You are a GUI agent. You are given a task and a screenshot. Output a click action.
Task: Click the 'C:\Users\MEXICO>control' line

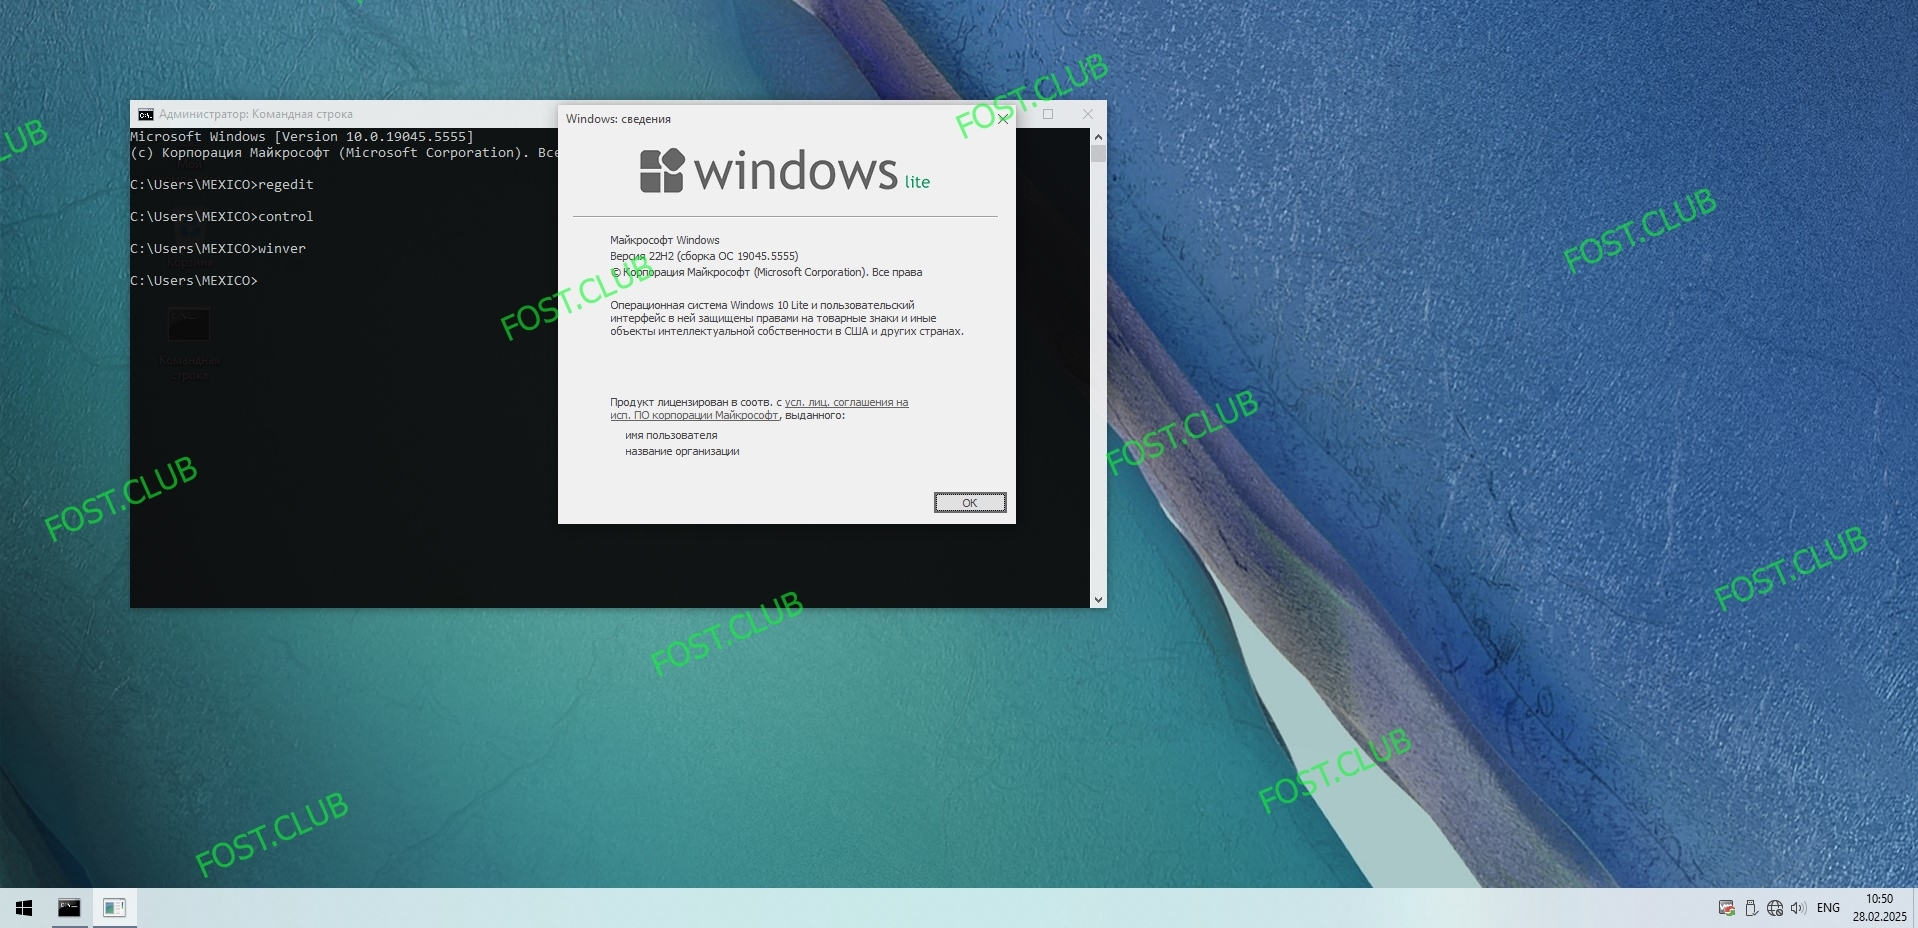(222, 217)
